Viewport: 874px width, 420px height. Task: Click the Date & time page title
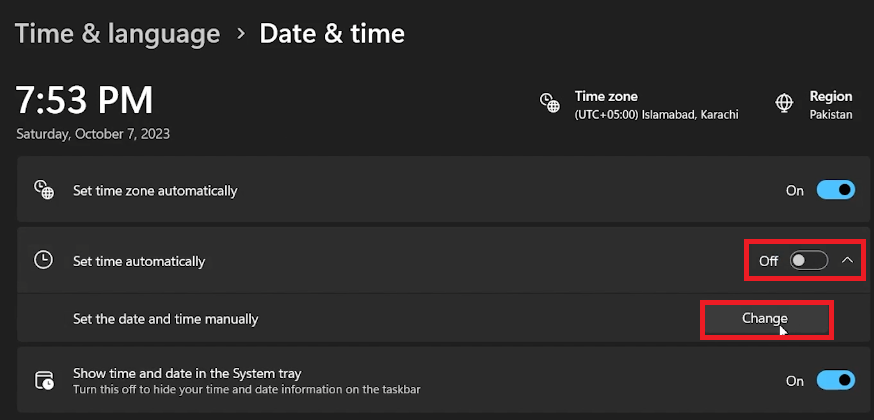point(332,33)
